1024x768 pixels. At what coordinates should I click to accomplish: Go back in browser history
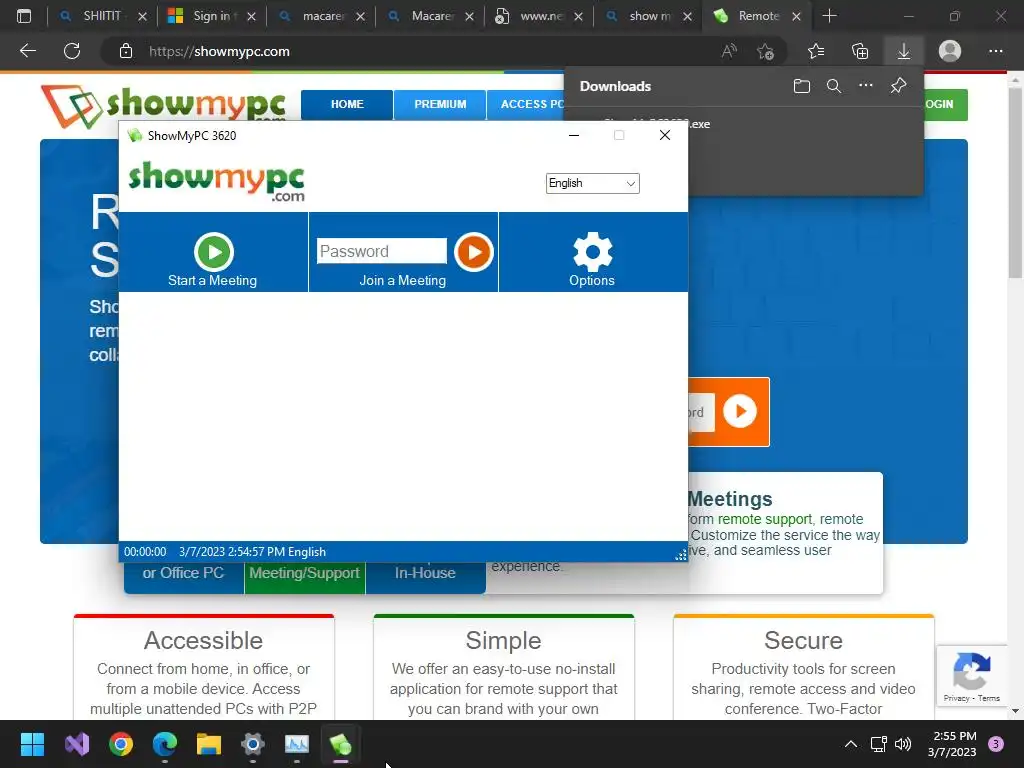click(27, 51)
